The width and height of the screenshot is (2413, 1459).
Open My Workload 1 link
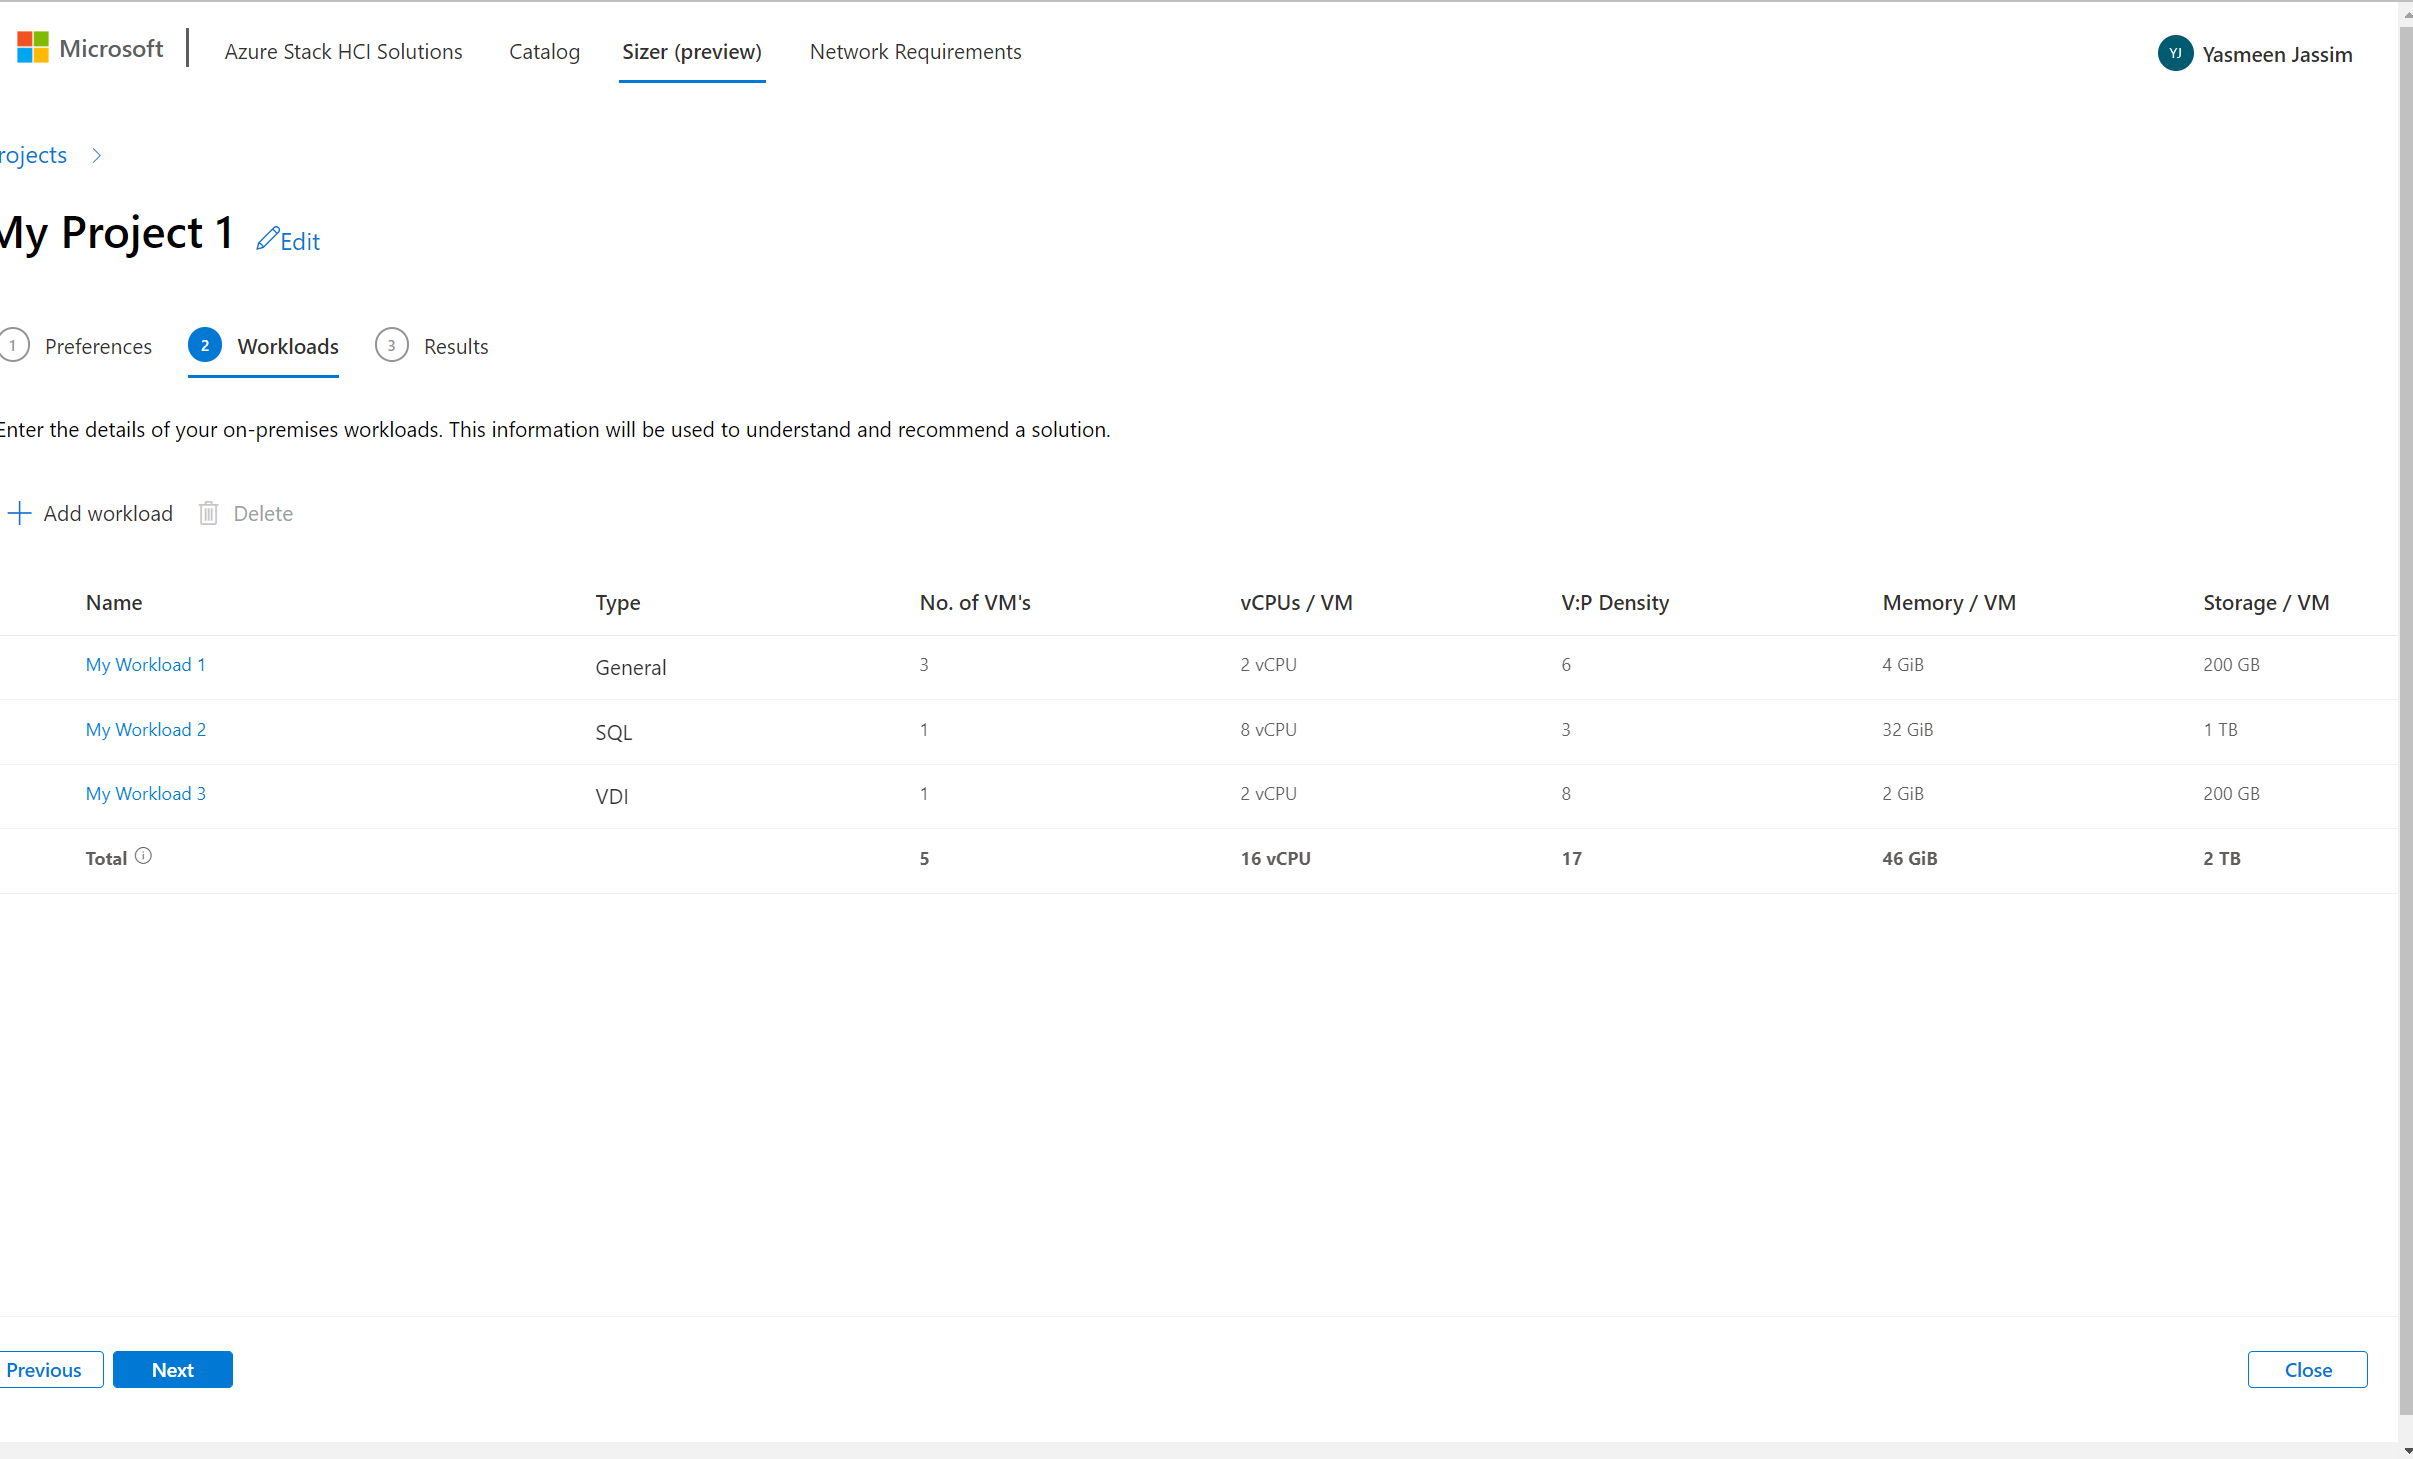click(x=145, y=665)
